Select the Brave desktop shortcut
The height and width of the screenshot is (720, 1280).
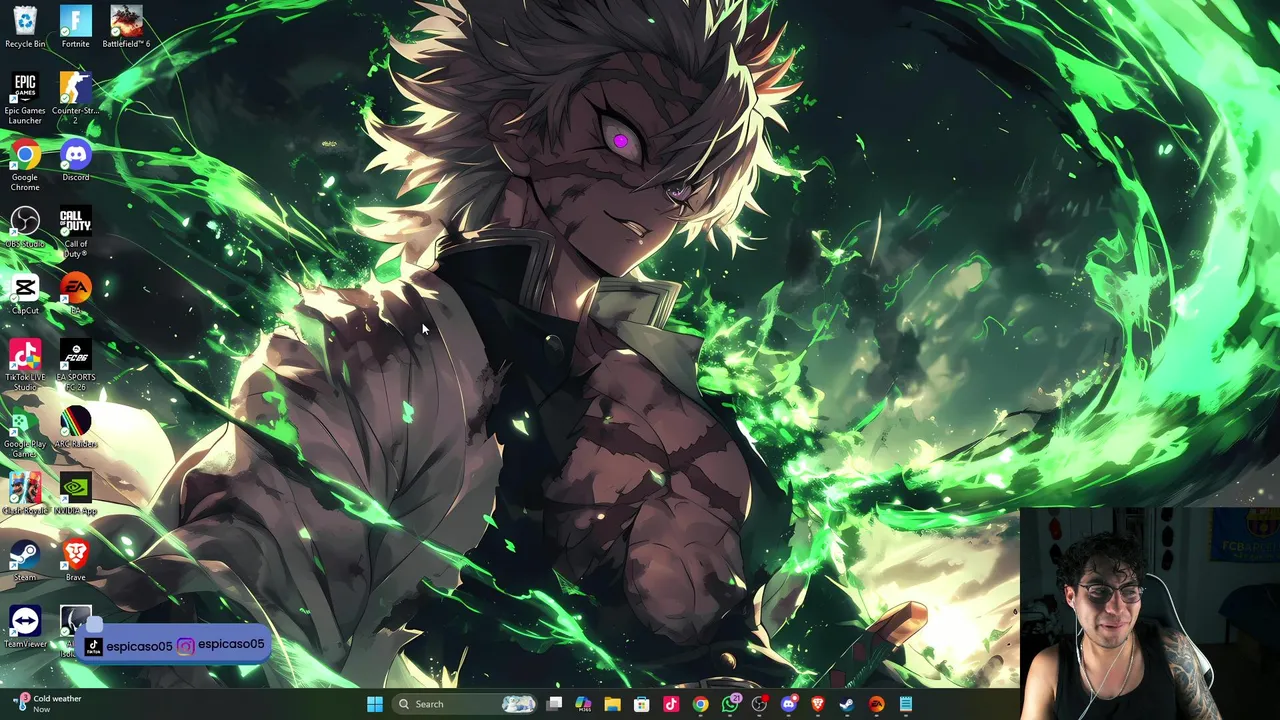[75, 561]
